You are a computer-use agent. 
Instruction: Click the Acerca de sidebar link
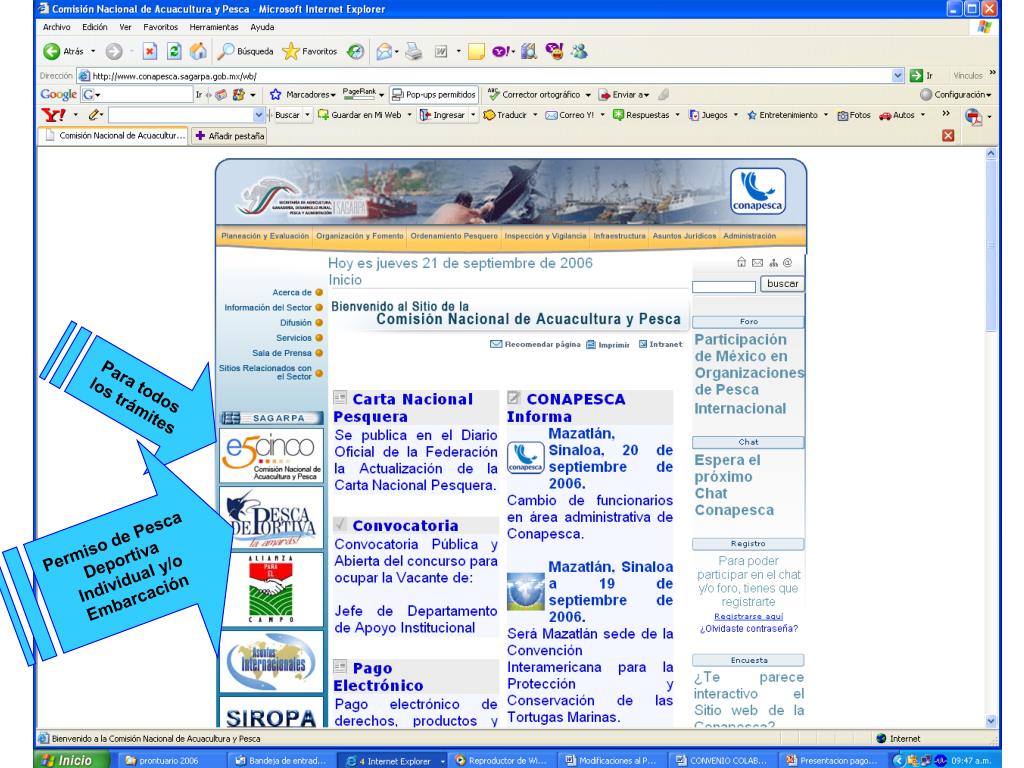(292, 293)
